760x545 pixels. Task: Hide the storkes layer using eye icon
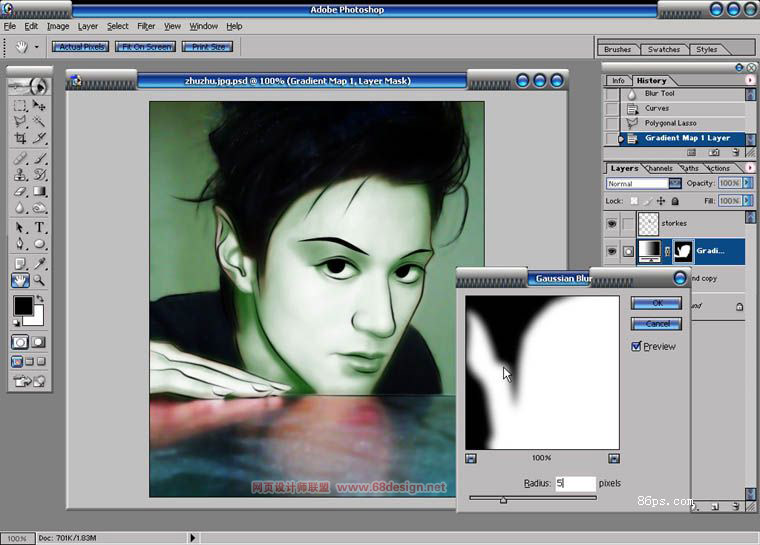612,224
